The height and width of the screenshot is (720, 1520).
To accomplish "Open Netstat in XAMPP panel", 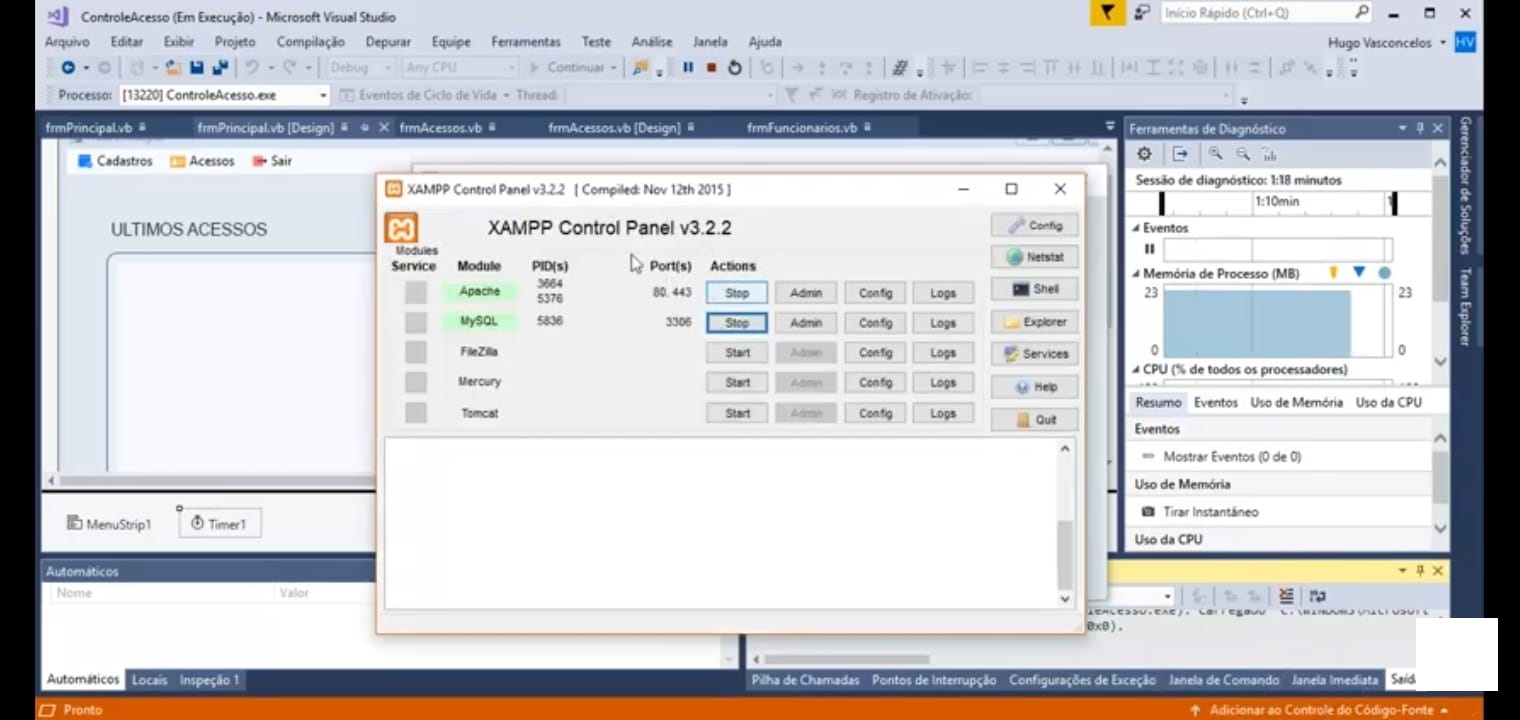I will click(1035, 257).
